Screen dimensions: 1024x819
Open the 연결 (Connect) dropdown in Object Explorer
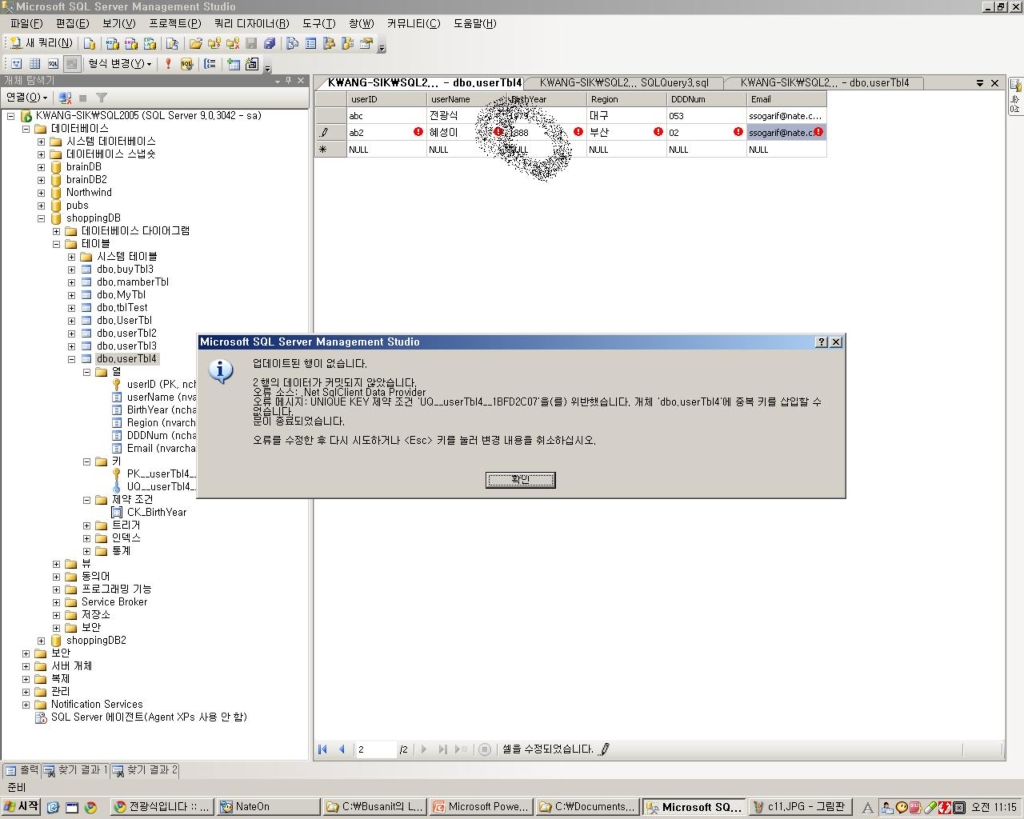[x=27, y=97]
